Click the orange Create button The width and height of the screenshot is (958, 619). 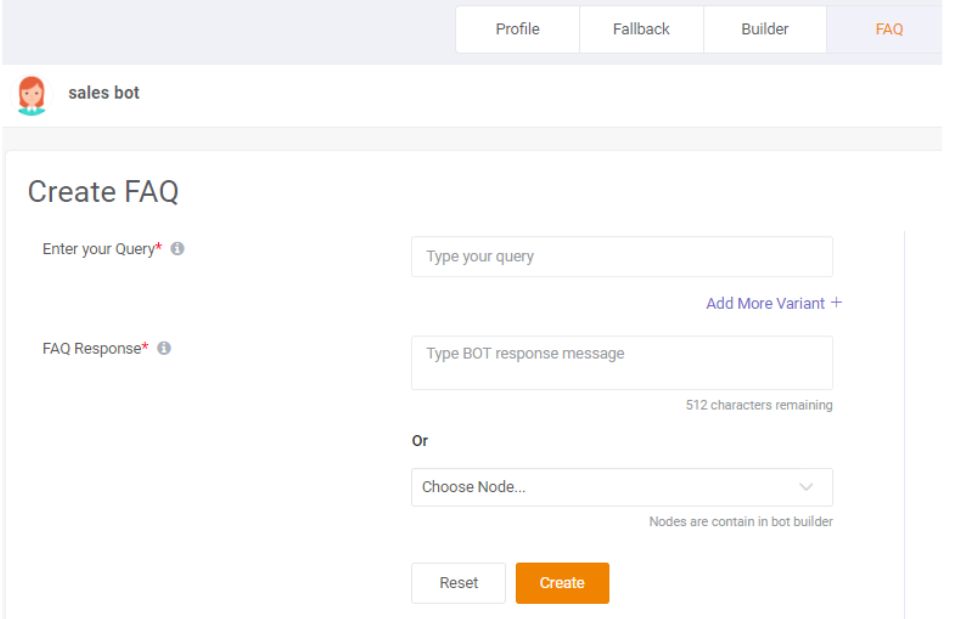coord(562,583)
